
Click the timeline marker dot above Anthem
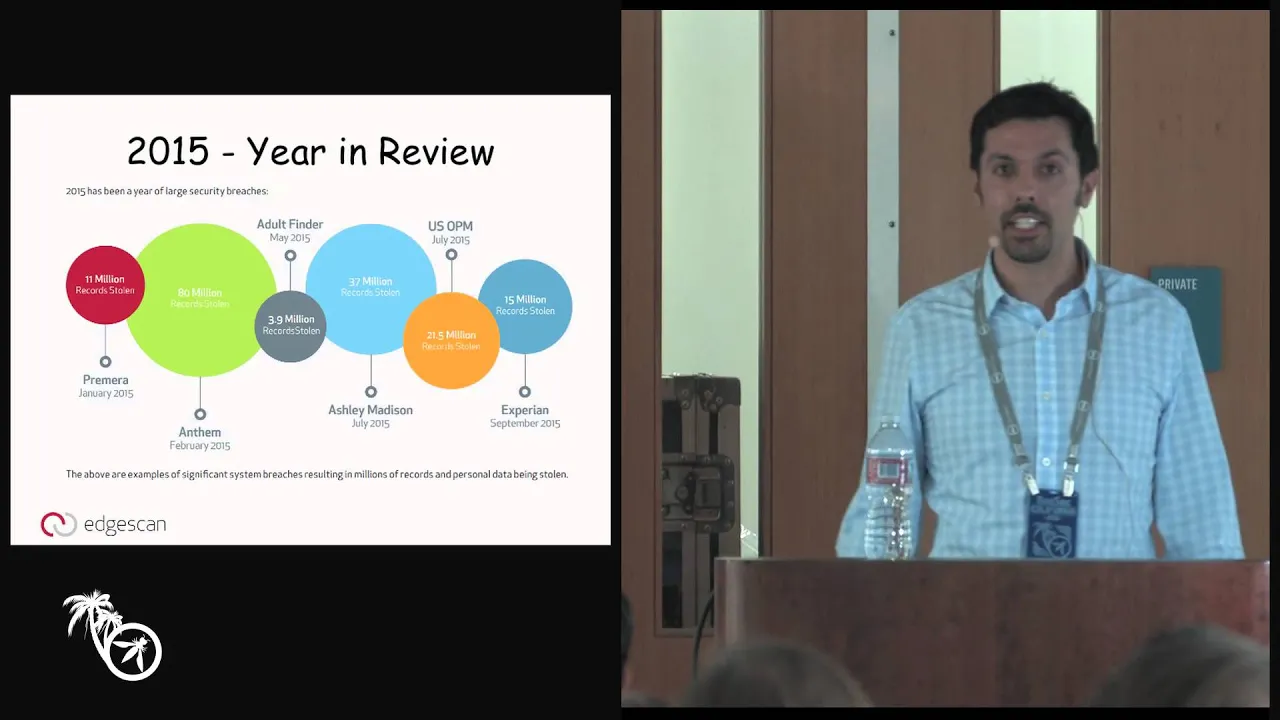coord(200,414)
